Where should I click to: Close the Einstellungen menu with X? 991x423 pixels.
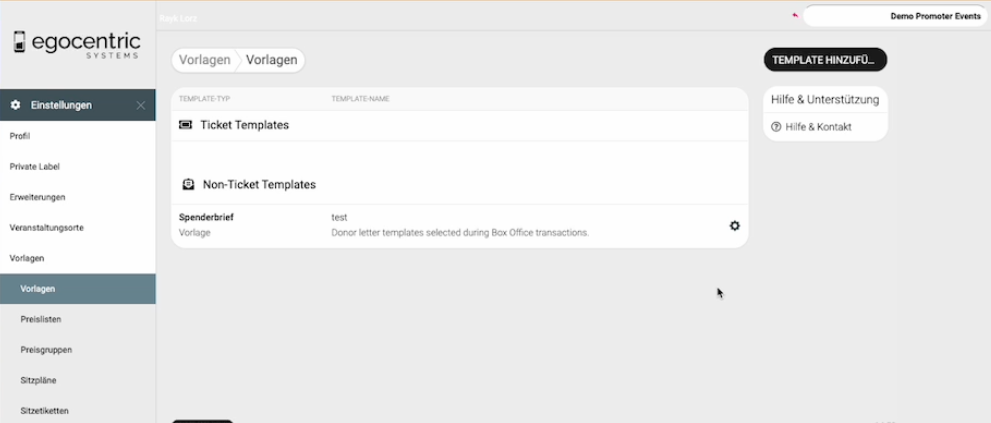[141, 105]
